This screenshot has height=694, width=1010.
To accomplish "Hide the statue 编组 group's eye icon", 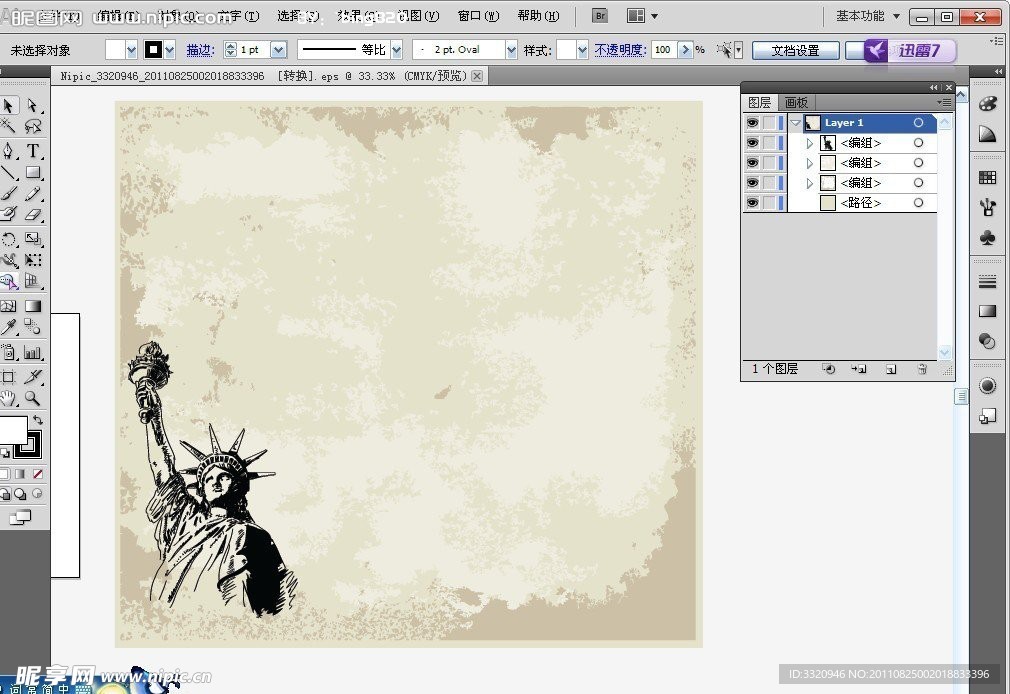I will [752, 142].
